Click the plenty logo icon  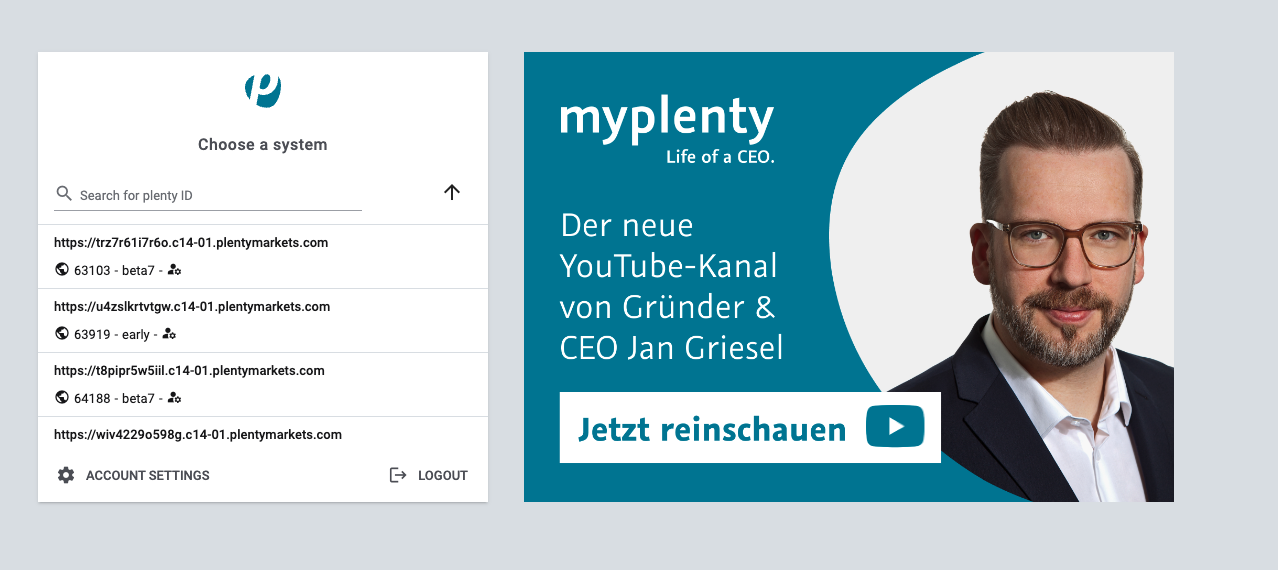[263, 90]
